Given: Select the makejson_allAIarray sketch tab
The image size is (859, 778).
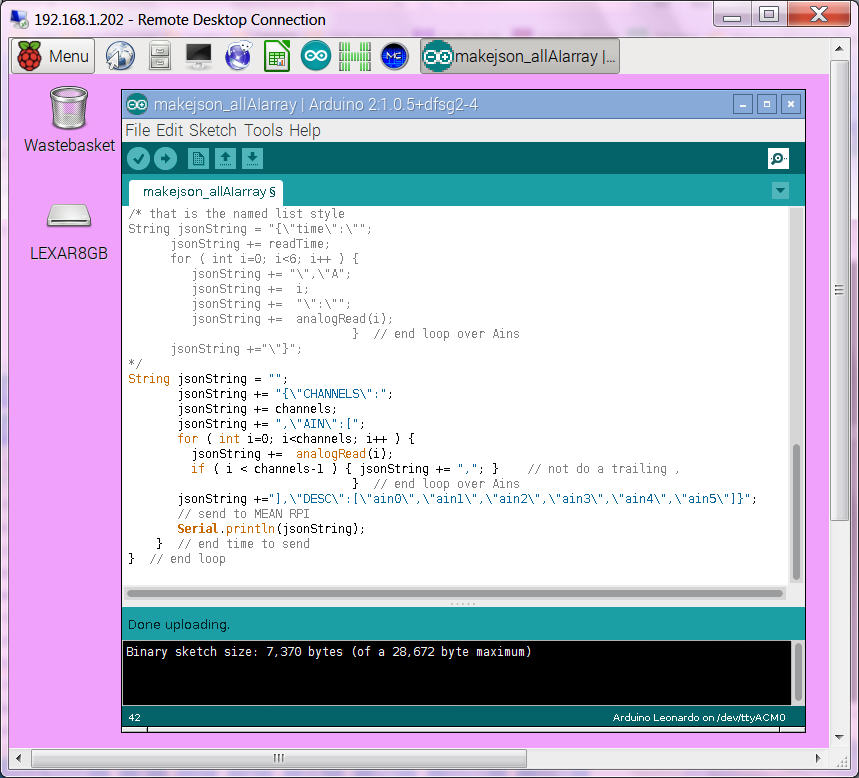Looking at the screenshot, I should (x=208, y=191).
